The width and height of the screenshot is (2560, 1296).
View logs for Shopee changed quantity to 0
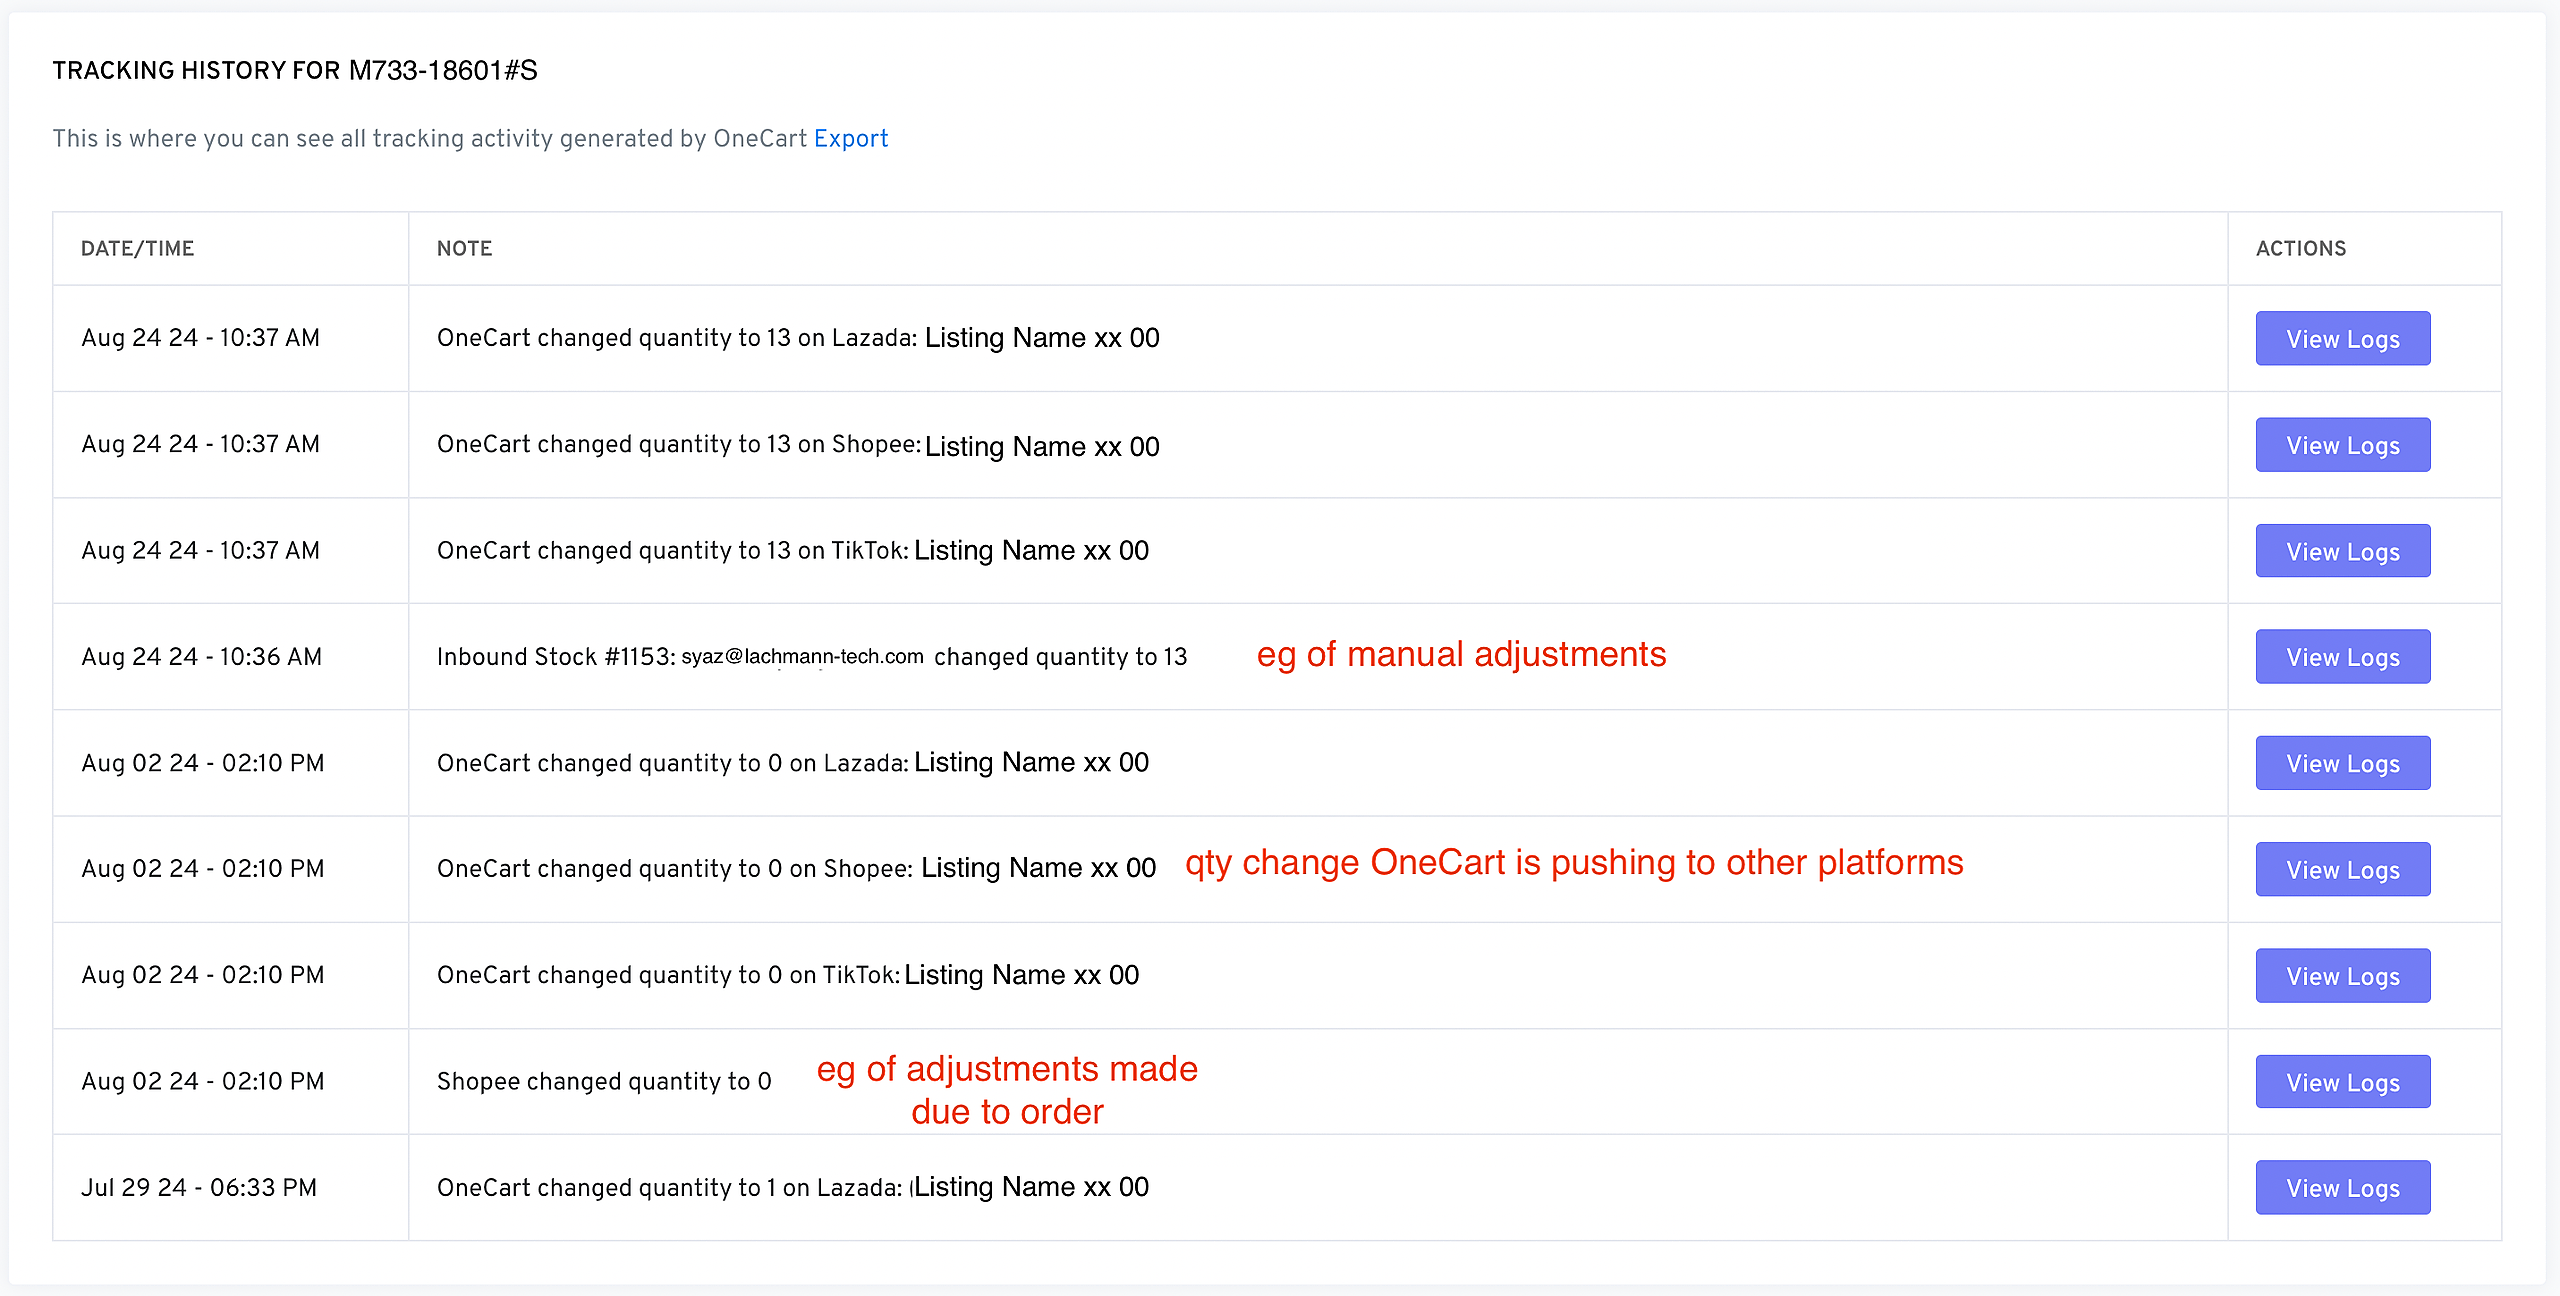[2342, 1082]
